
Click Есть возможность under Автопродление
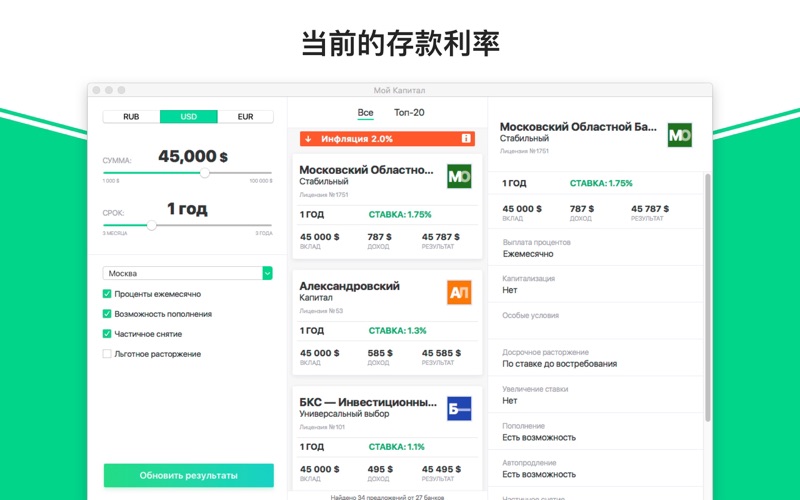(x=539, y=474)
